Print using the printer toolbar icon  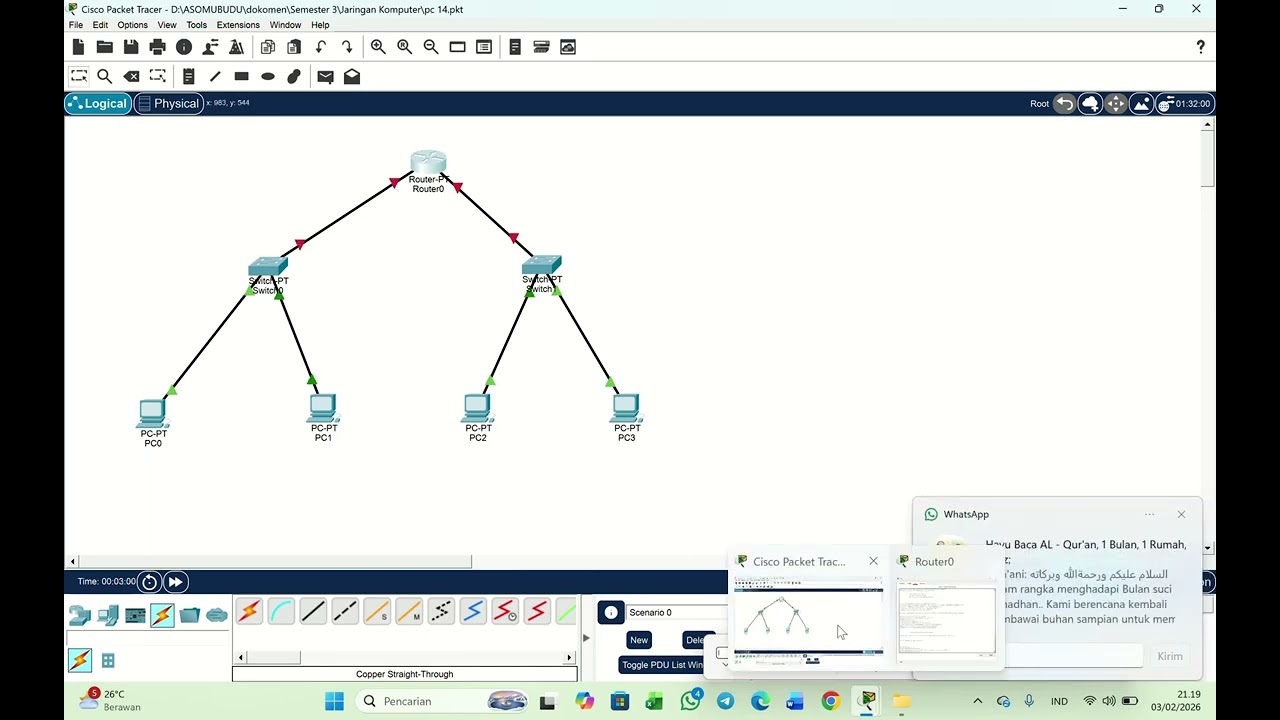[x=157, y=47]
